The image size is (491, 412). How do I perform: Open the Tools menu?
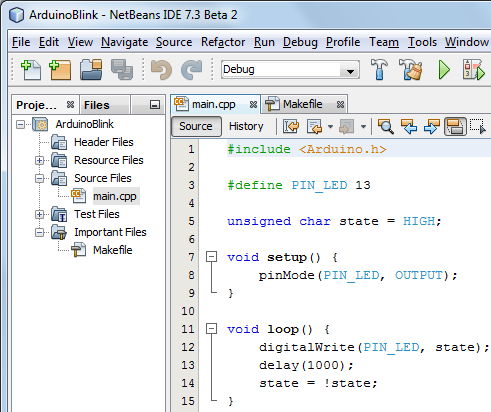pos(422,42)
